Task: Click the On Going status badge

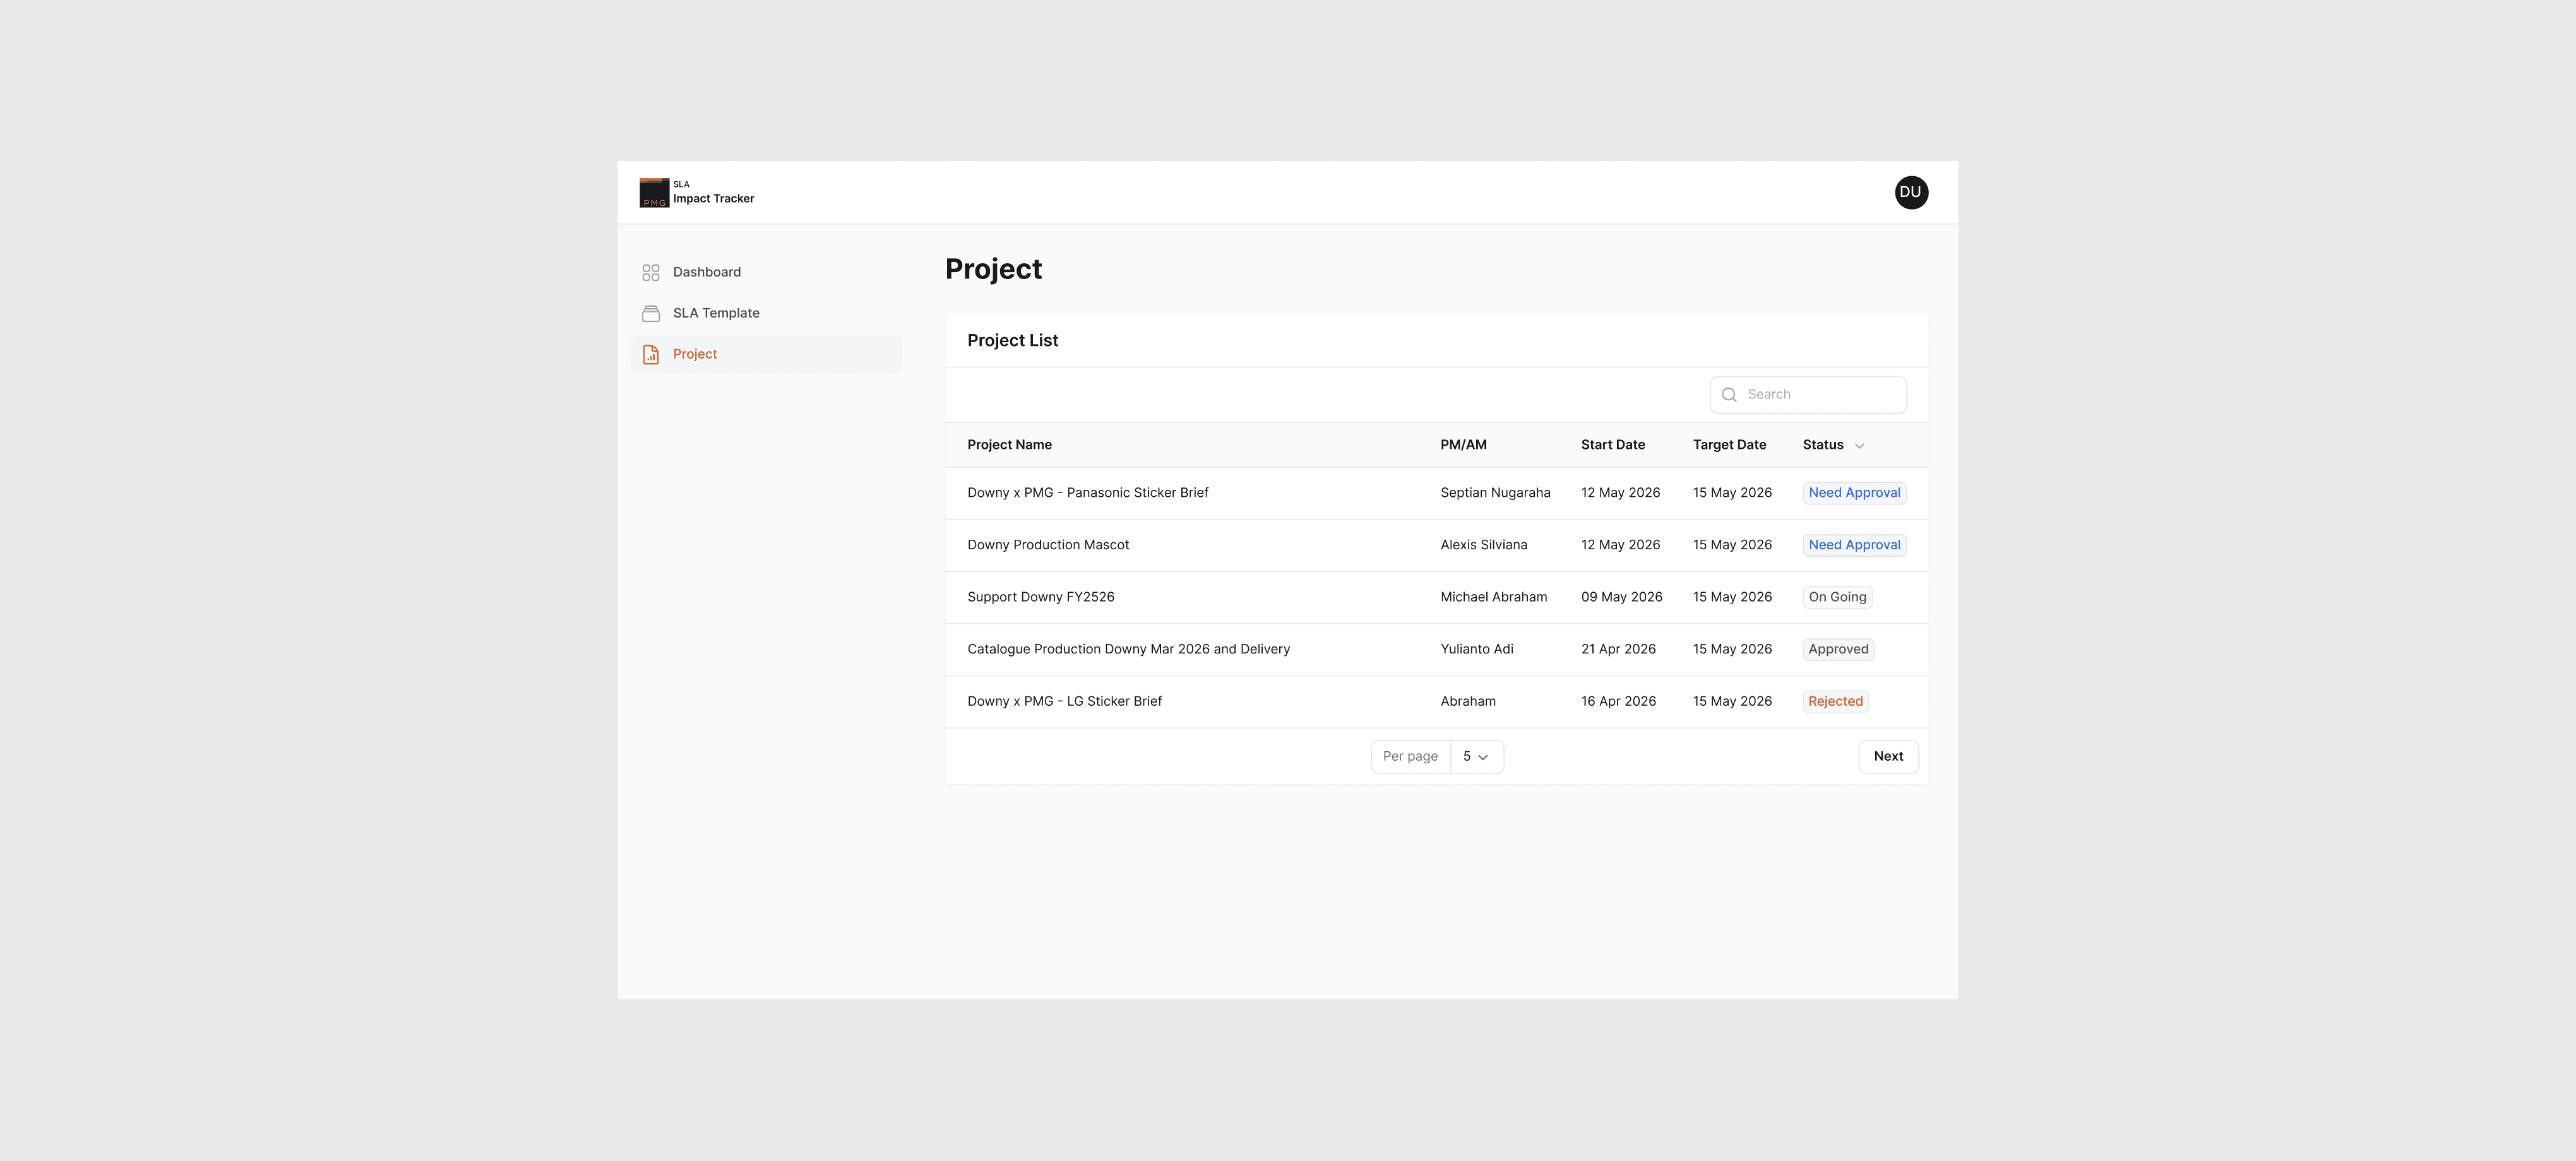Action: 1837,597
